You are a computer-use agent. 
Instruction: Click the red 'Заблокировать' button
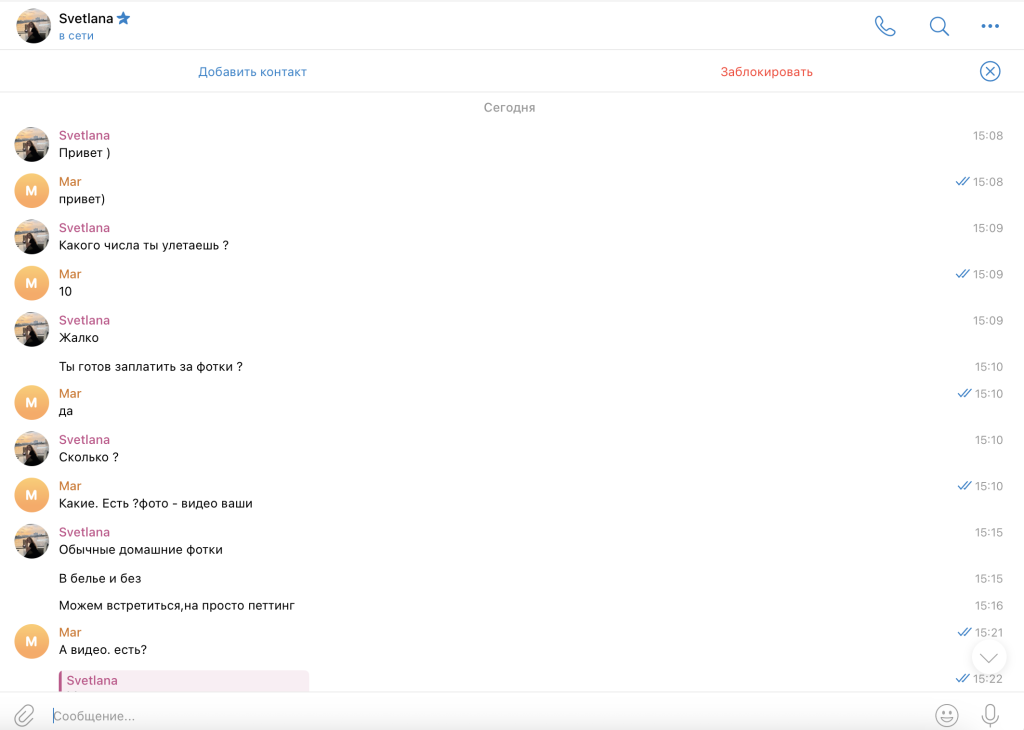pos(766,72)
